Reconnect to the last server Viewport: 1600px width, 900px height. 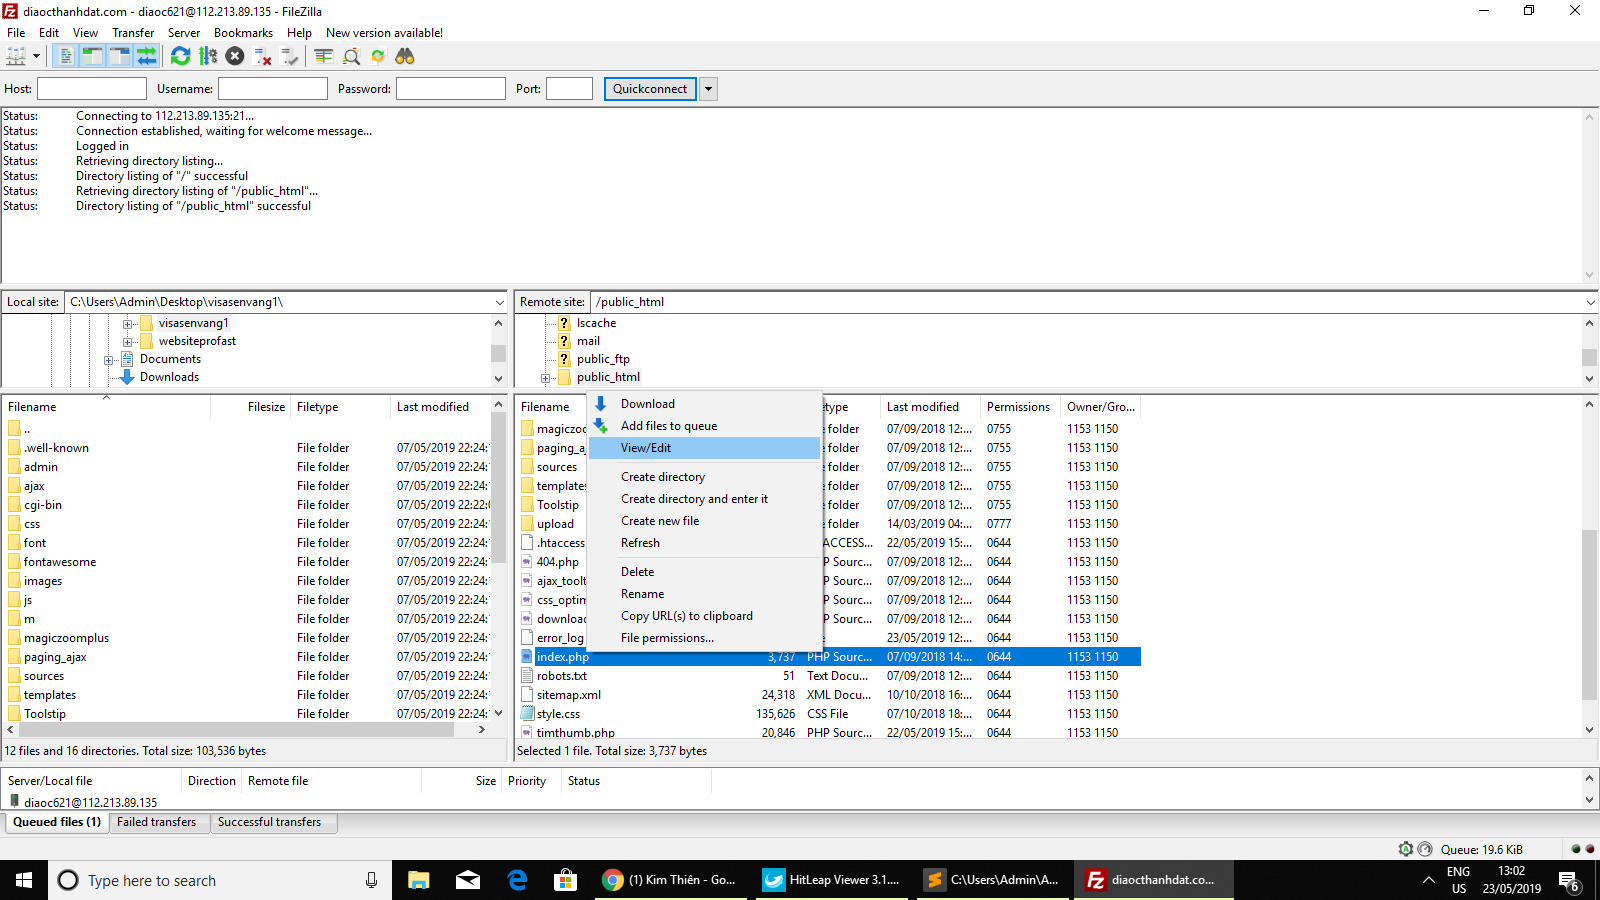290,56
